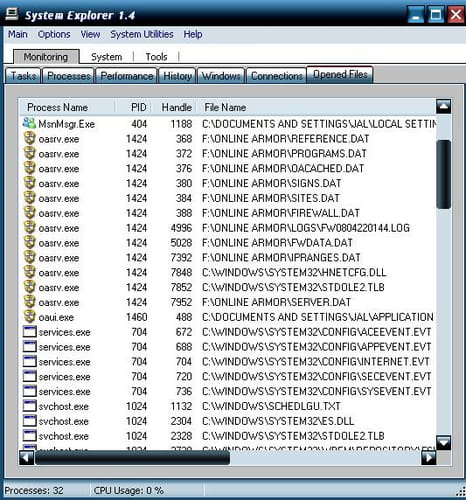Open the Tasks tab
This screenshot has width=466, height=500.
23,76
